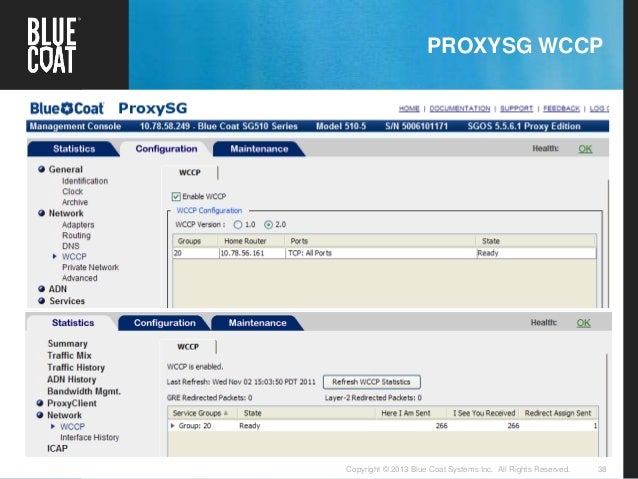Expand the ADN bullet in configuration tree
Image resolution: width=638 pixels, height=479 pixels.
pyautogui.click(x=41, y=289)
